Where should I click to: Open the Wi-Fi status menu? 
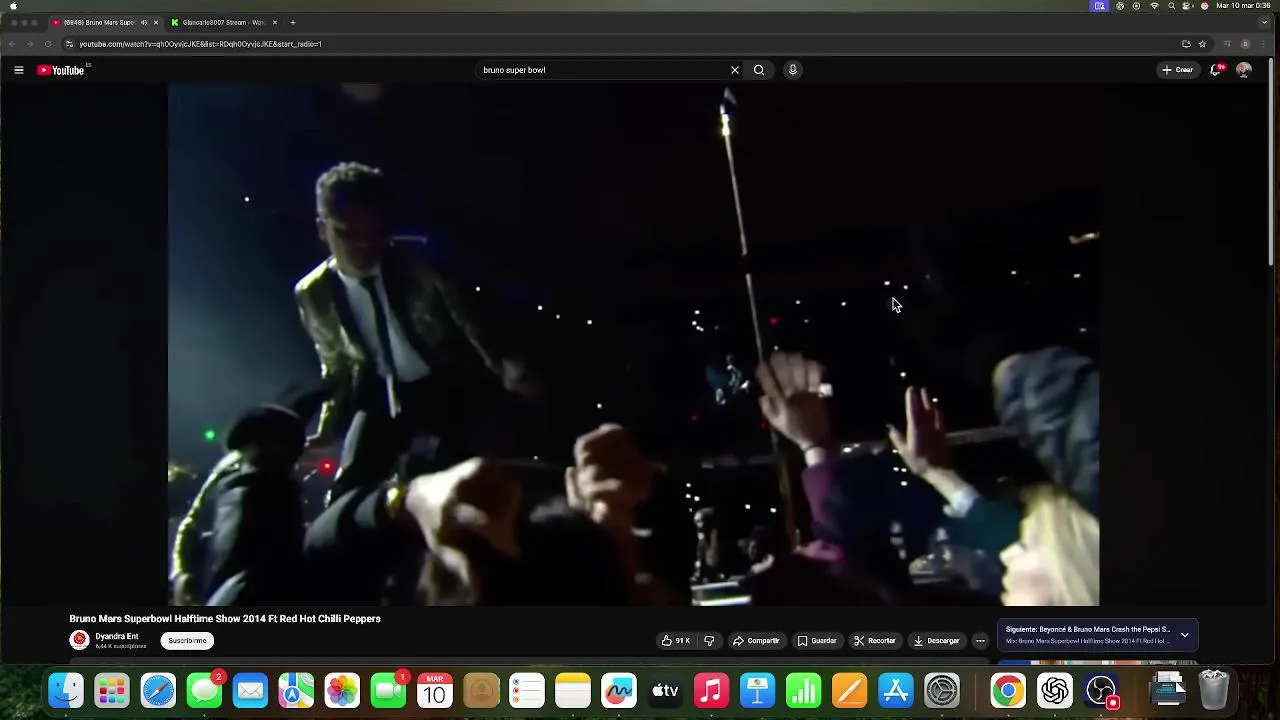1155,6
